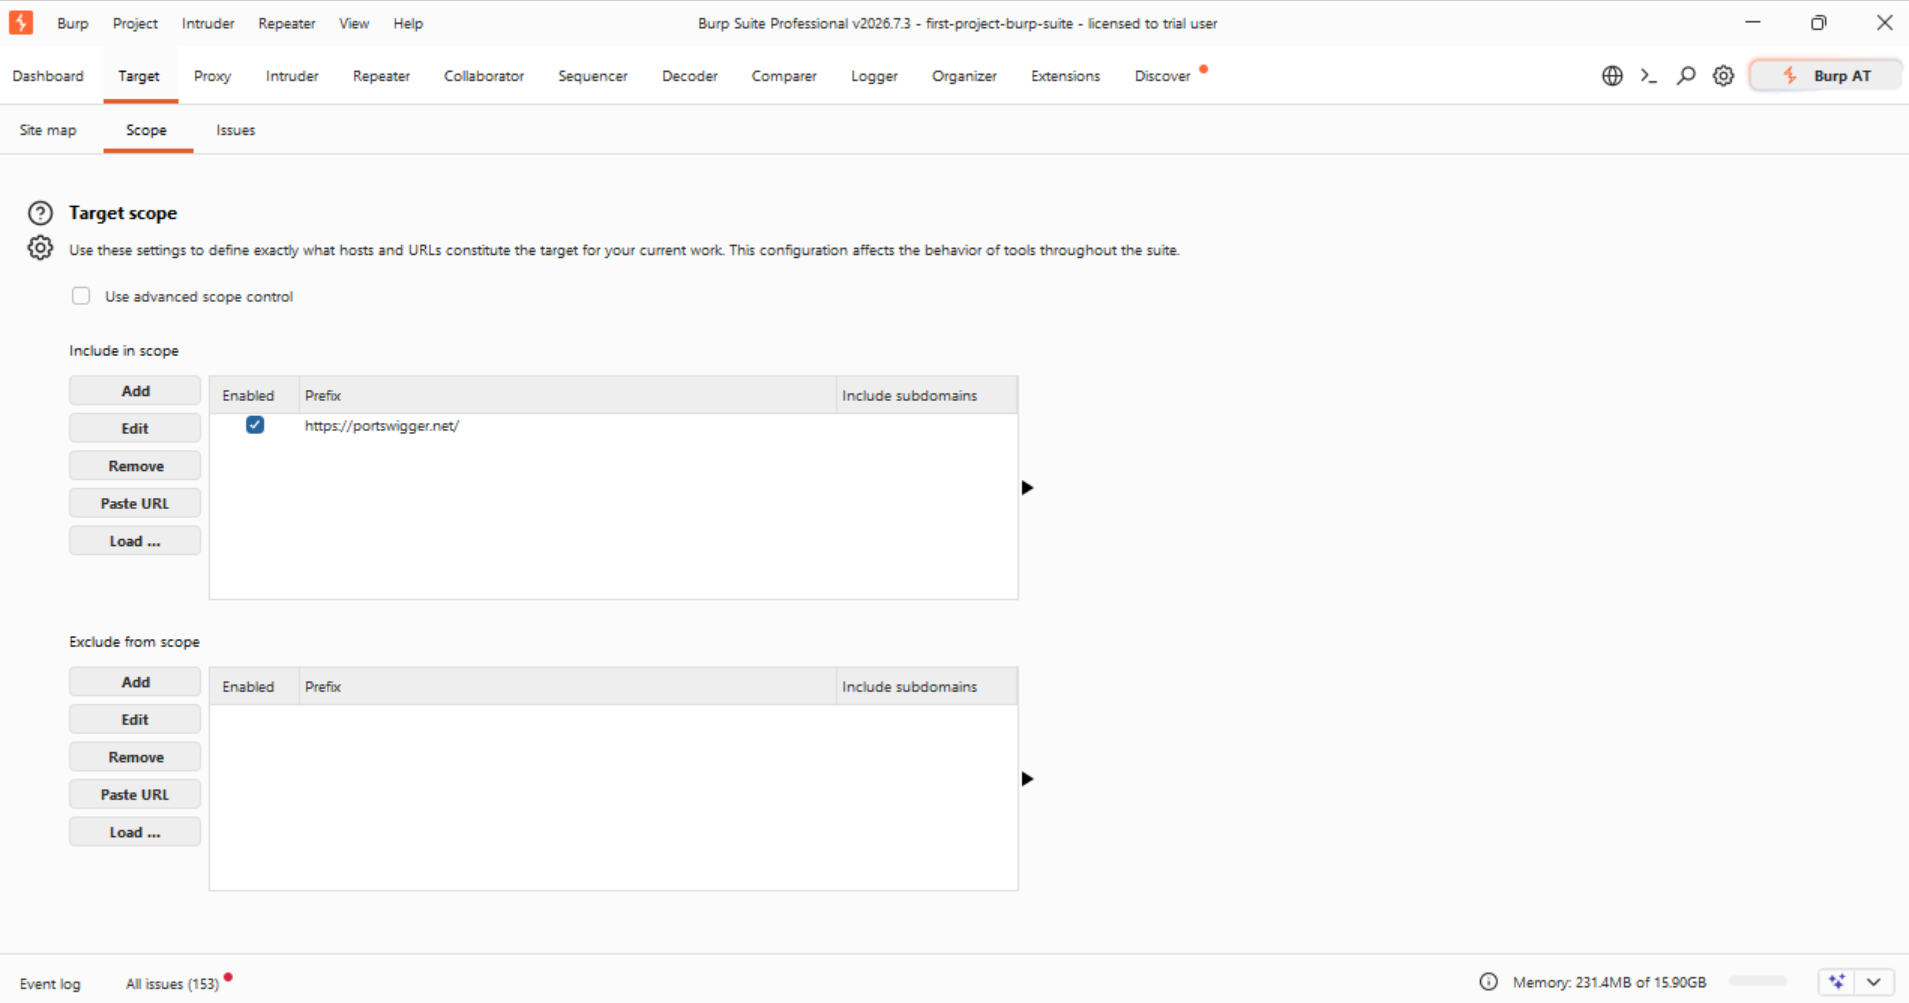
Task: Expand the status bar chevron dropdown
Action: pyautogui.click(x=1875, y=982)
